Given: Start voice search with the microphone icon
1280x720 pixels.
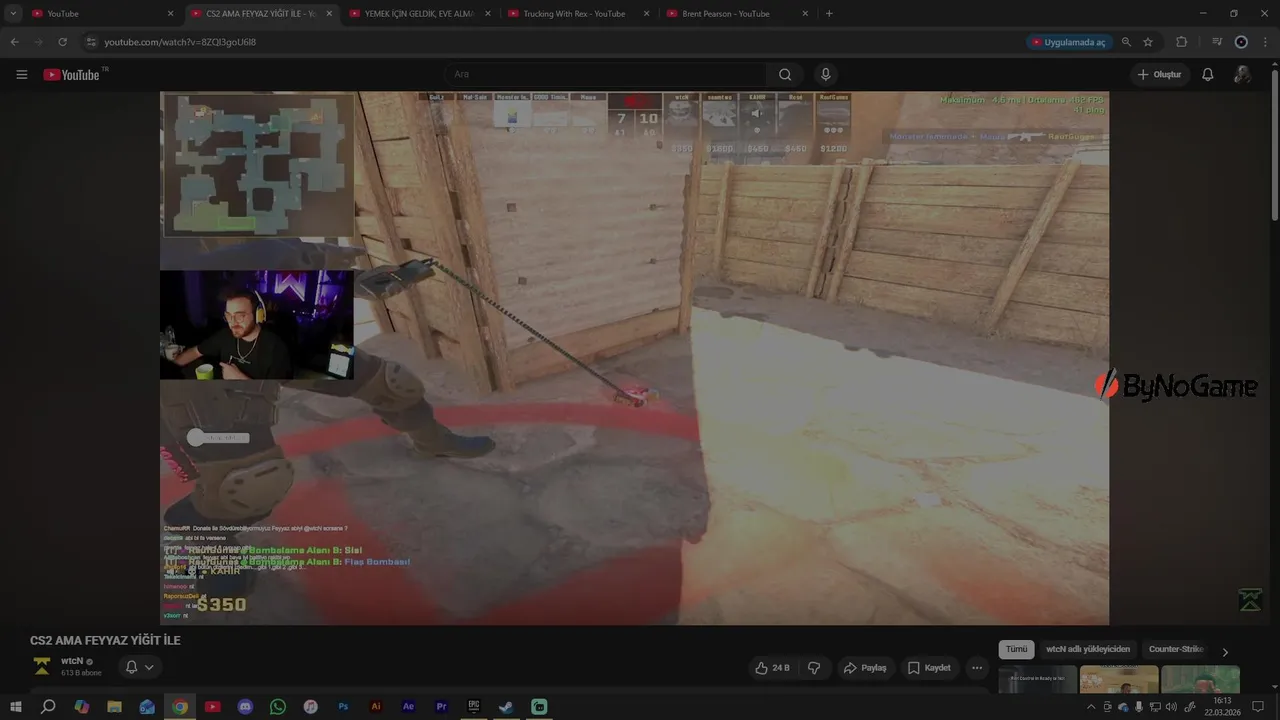Looking at the screenshot, I should (825, 74).
